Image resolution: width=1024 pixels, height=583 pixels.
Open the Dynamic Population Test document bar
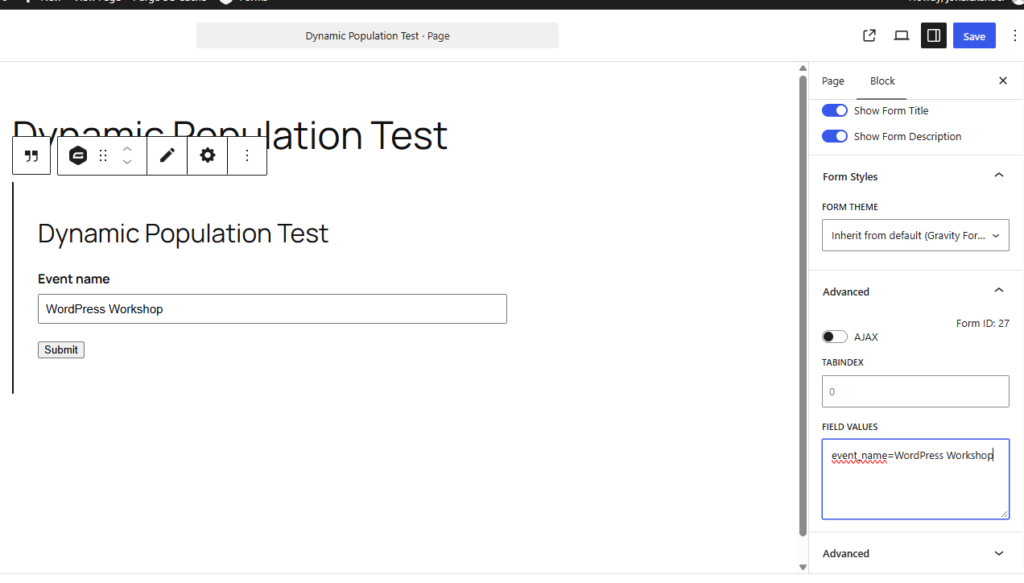[x=377, y=36]
